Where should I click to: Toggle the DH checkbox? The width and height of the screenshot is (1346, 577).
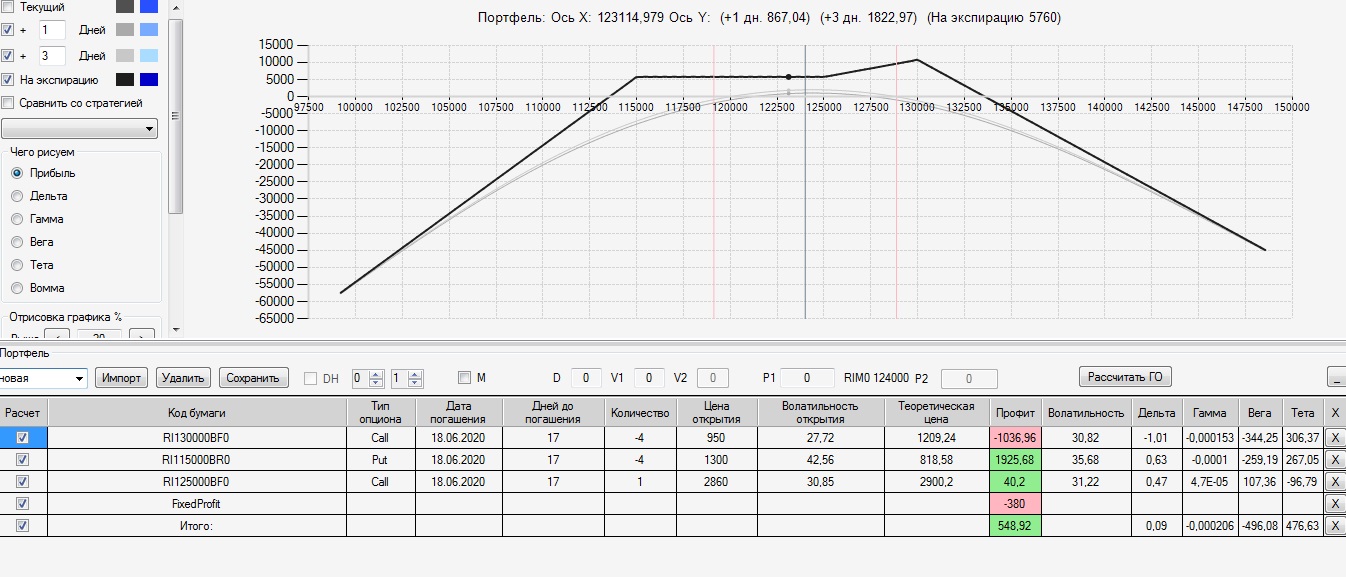[310, 378]
